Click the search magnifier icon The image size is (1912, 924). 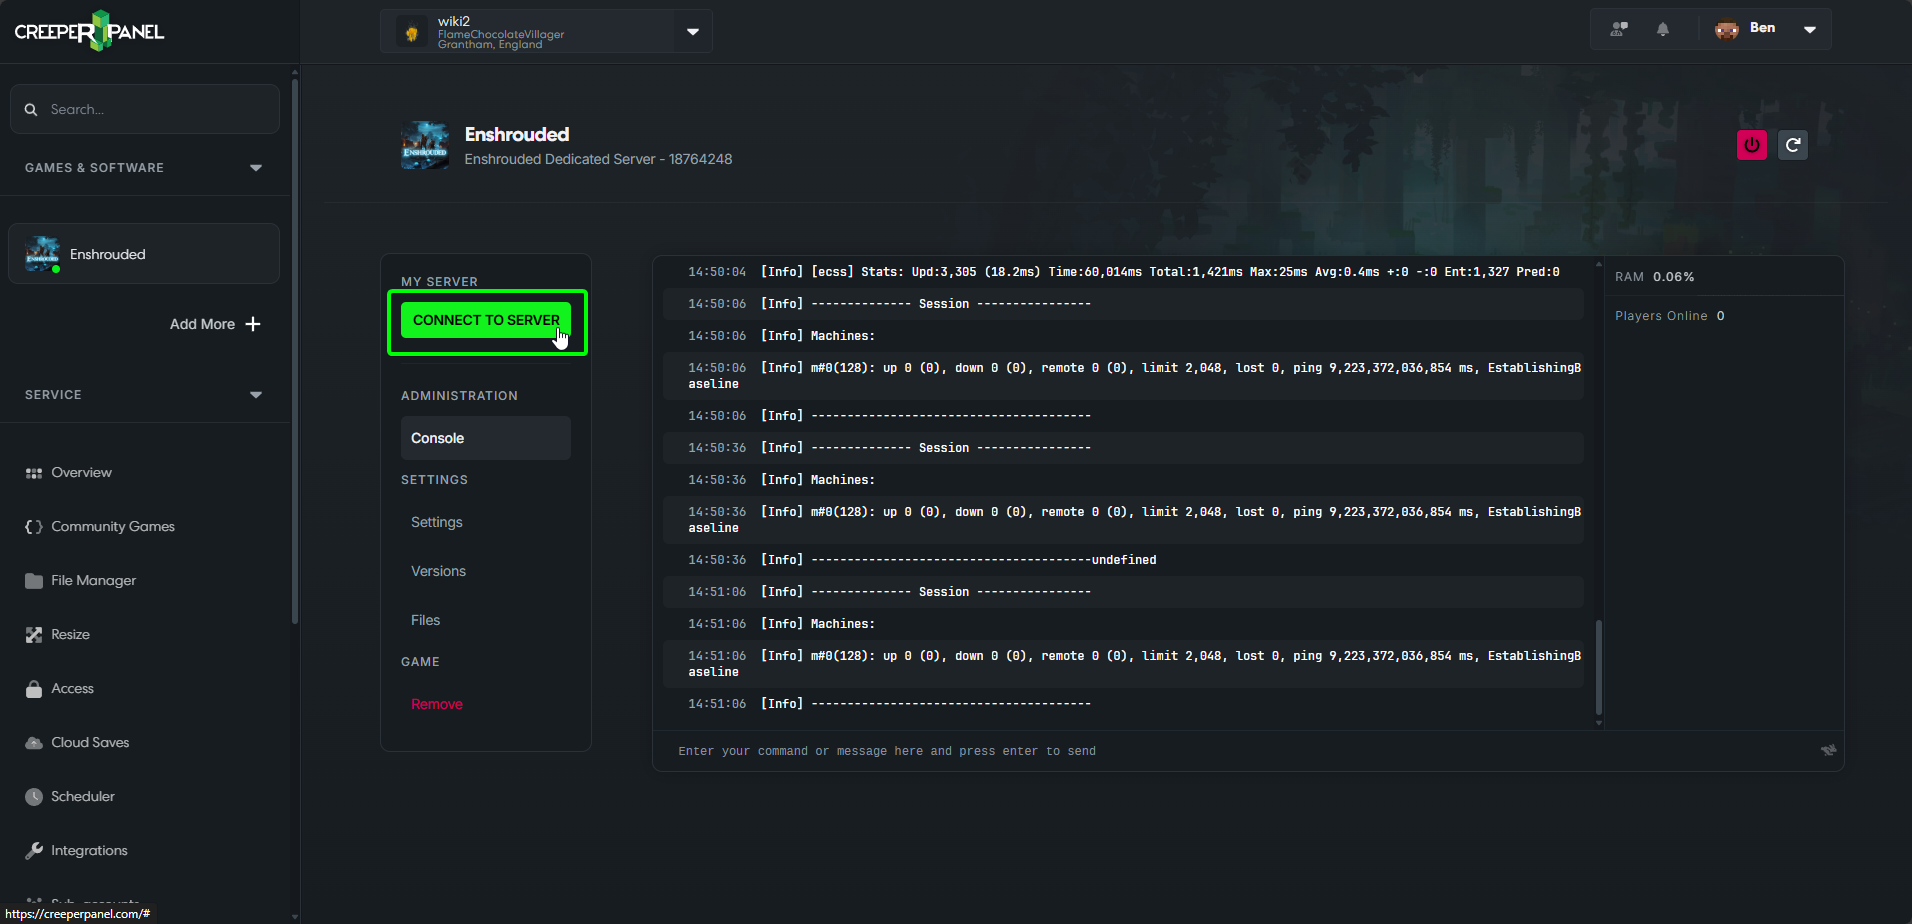[31, 109]
